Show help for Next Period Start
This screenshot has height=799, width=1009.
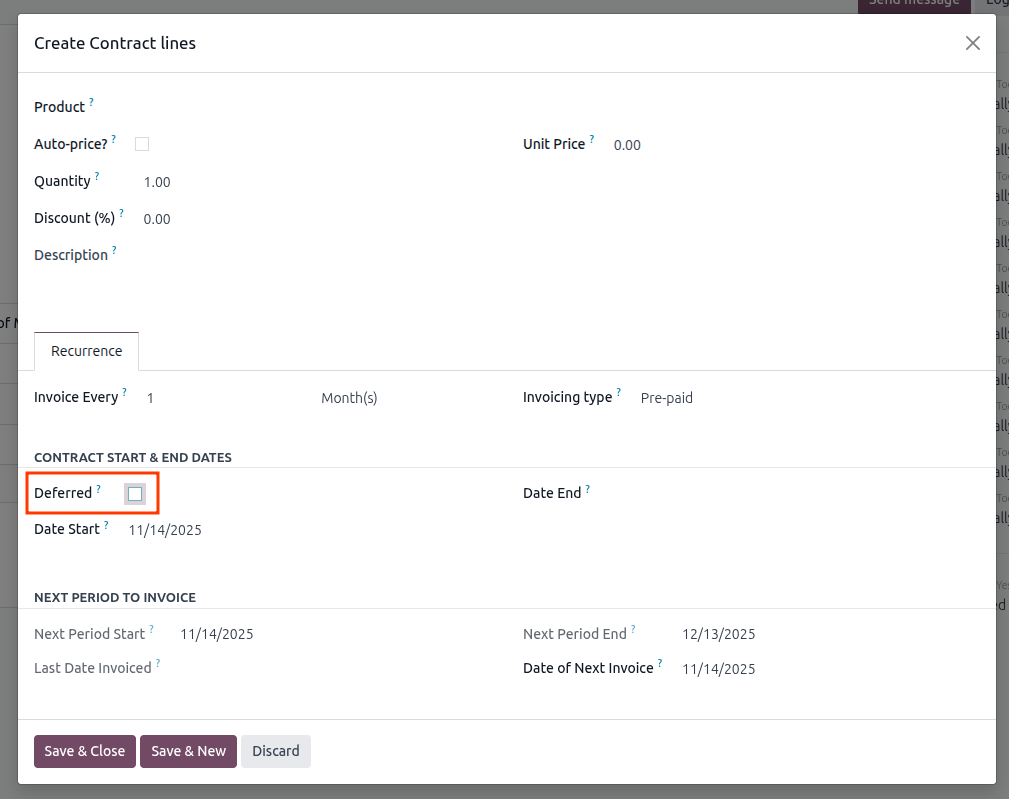152,629
